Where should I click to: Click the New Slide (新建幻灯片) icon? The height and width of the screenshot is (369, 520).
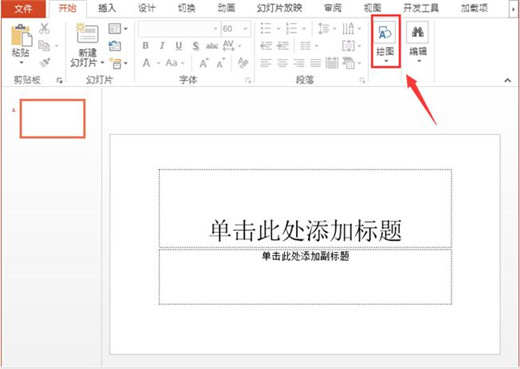tap(87, 33)
